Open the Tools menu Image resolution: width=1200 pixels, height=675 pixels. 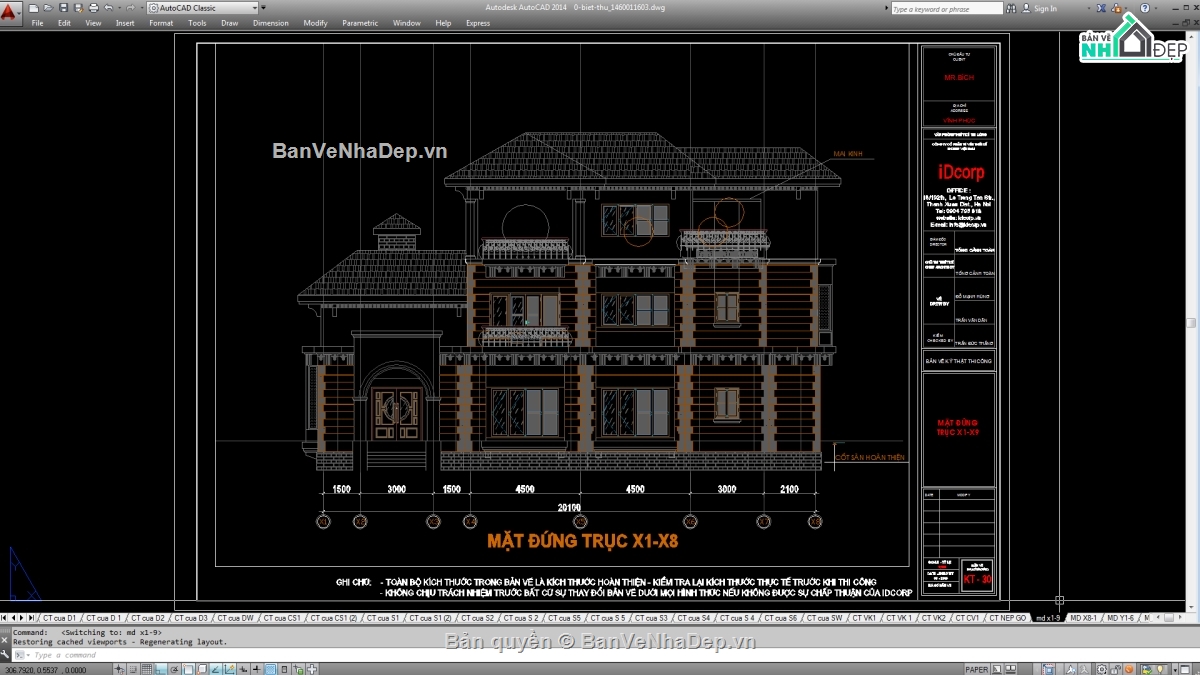pos(197,23)
